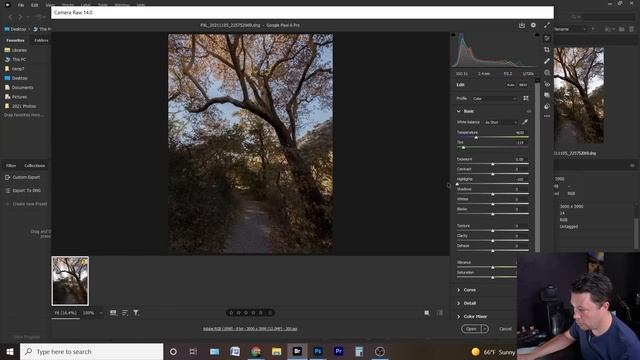Click the Dehaze slider
Image resolution: width=640 pixels, height=360 pixels.
(x=493, y=251)
